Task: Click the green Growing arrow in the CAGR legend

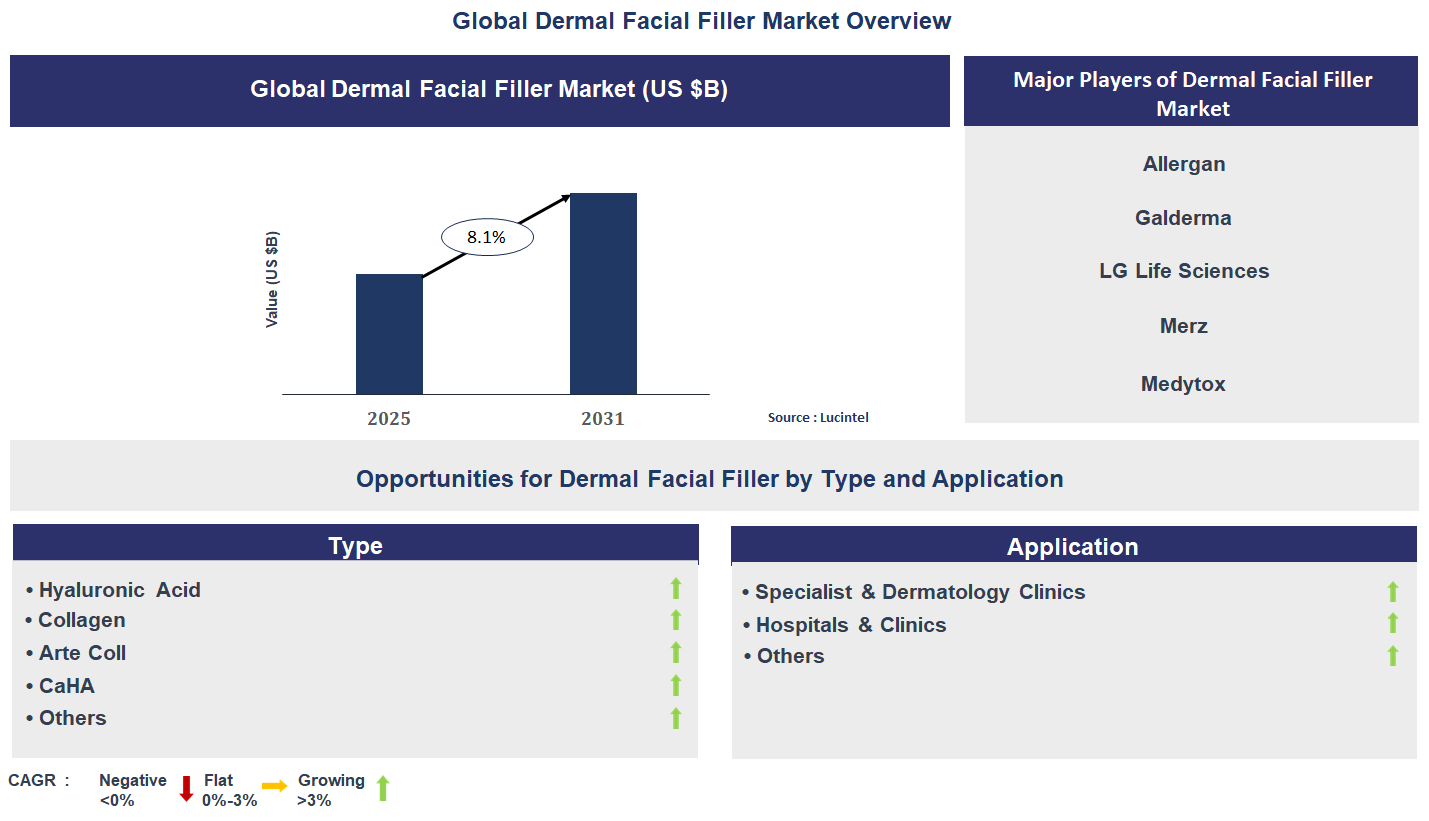Action: click(382, 789)
